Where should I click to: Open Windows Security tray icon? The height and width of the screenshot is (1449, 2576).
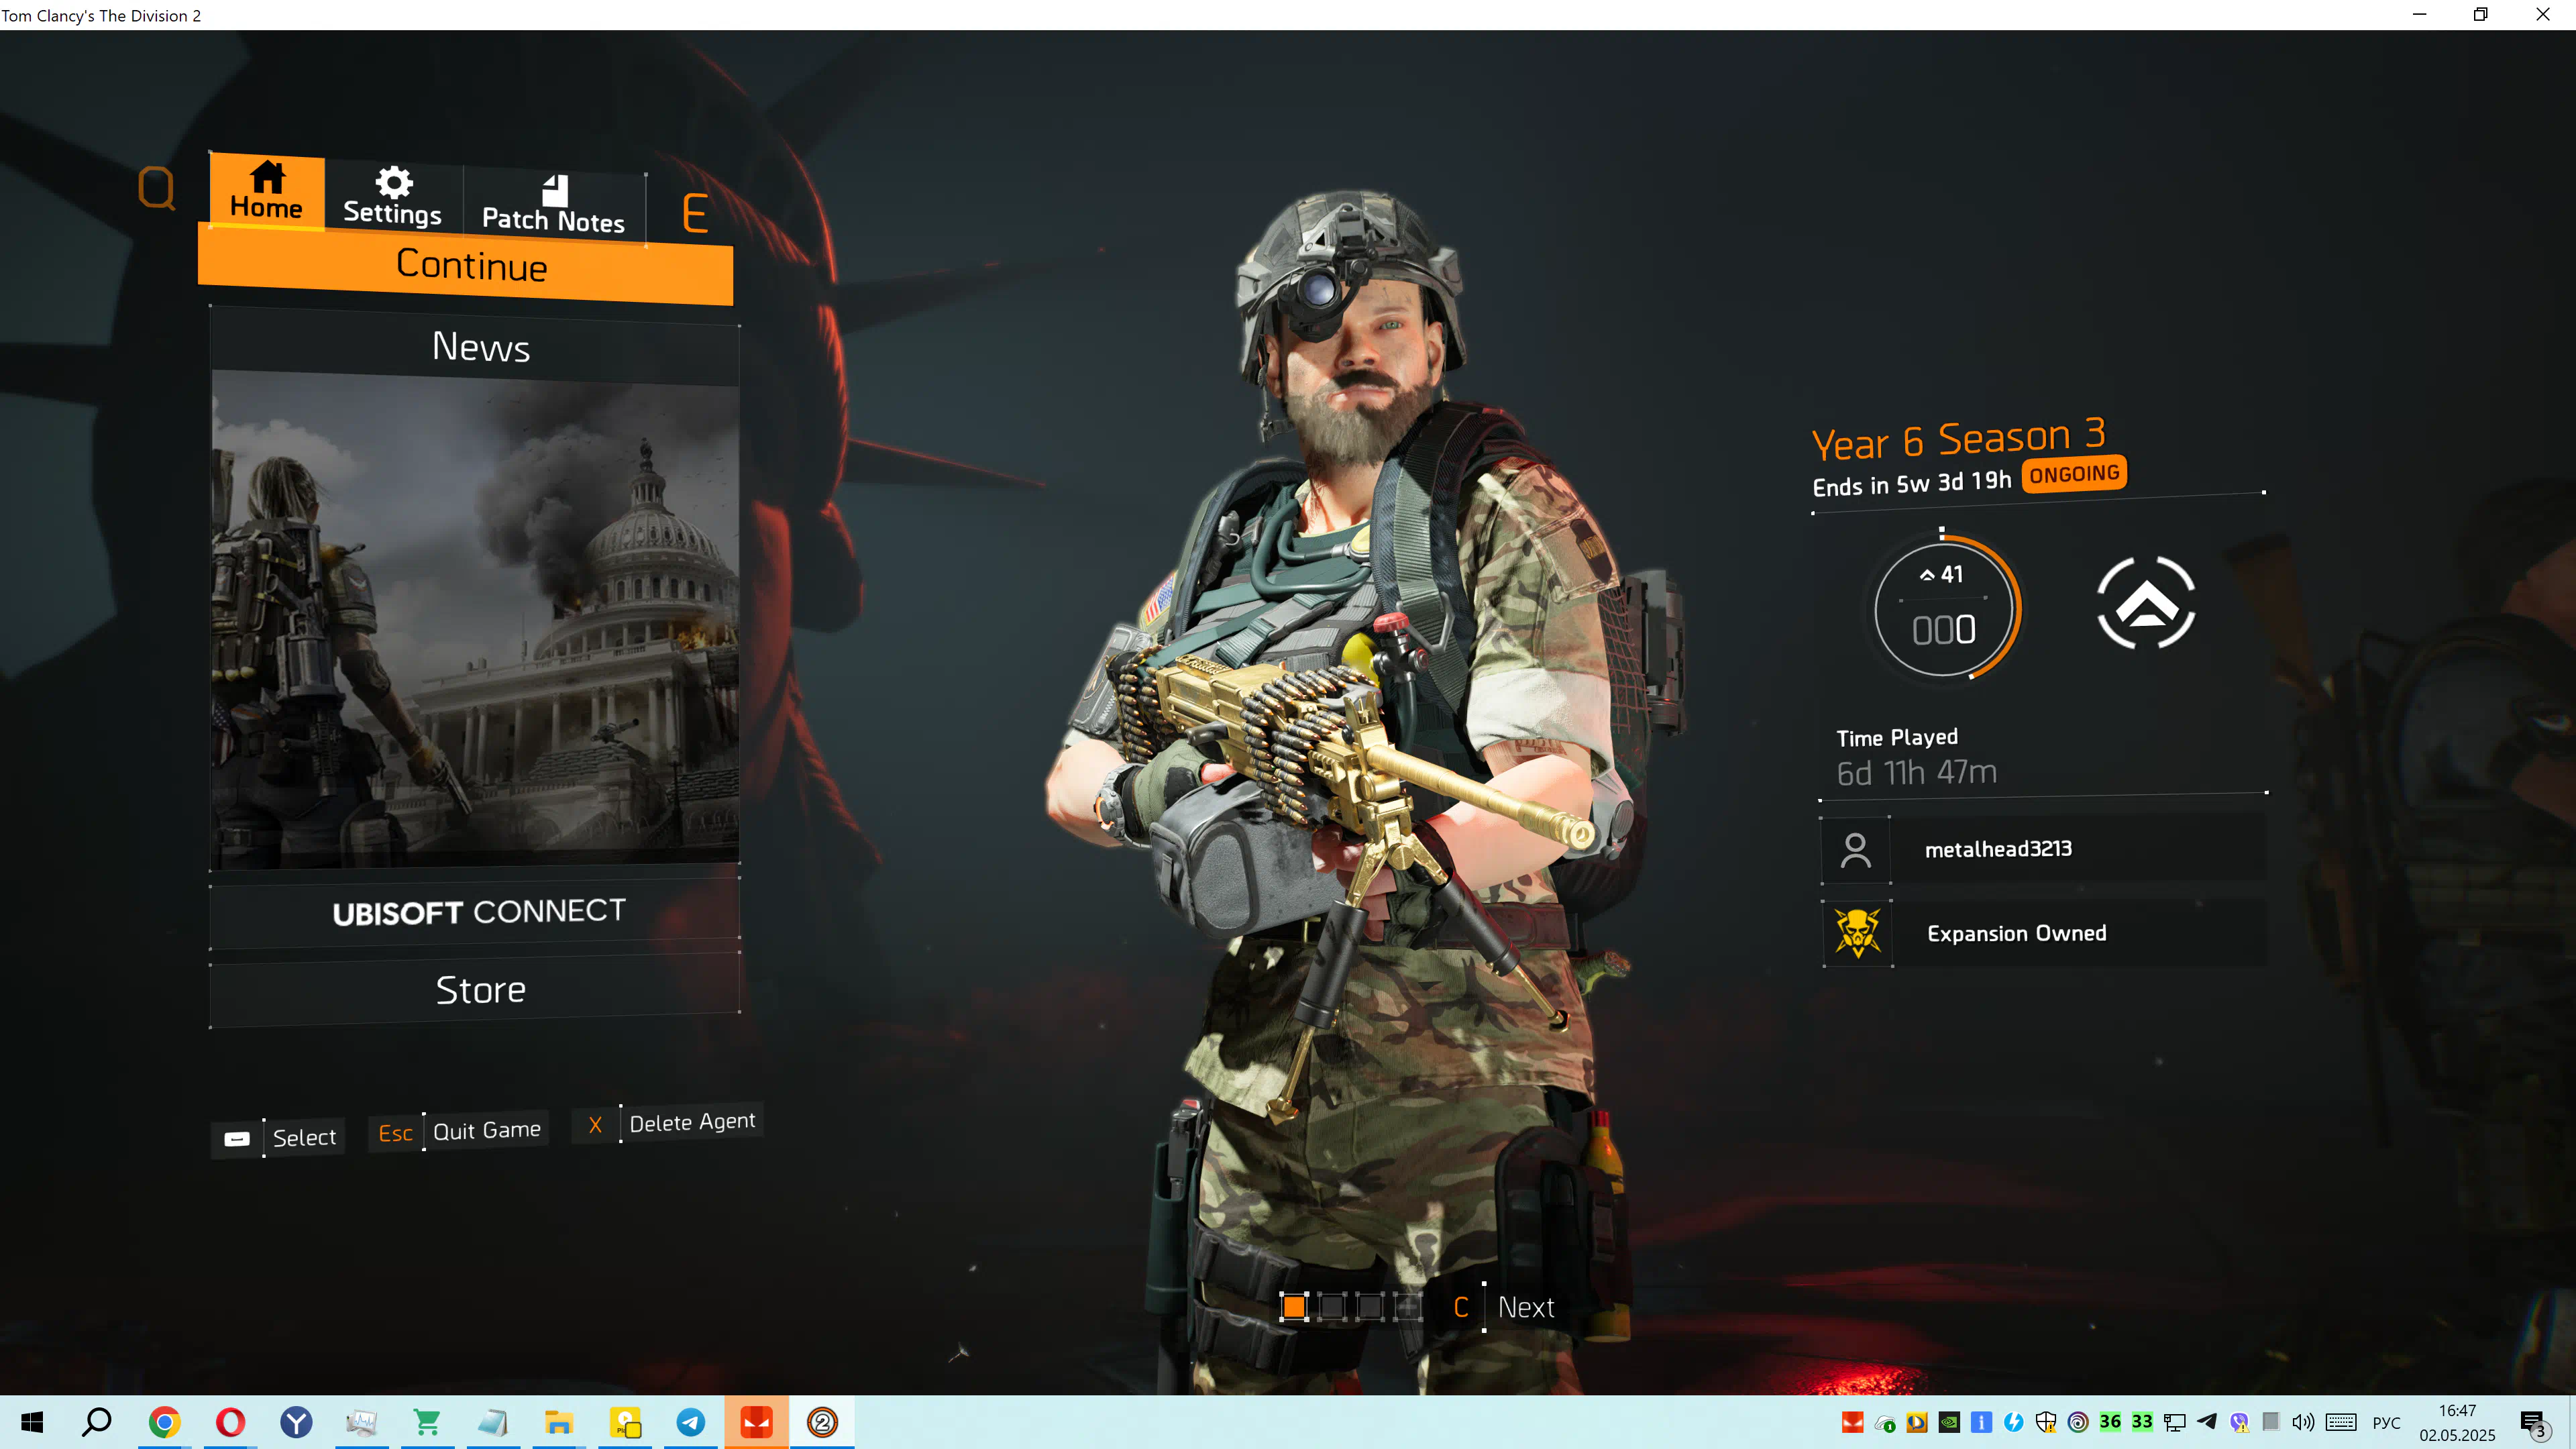coord(2046,1422)
